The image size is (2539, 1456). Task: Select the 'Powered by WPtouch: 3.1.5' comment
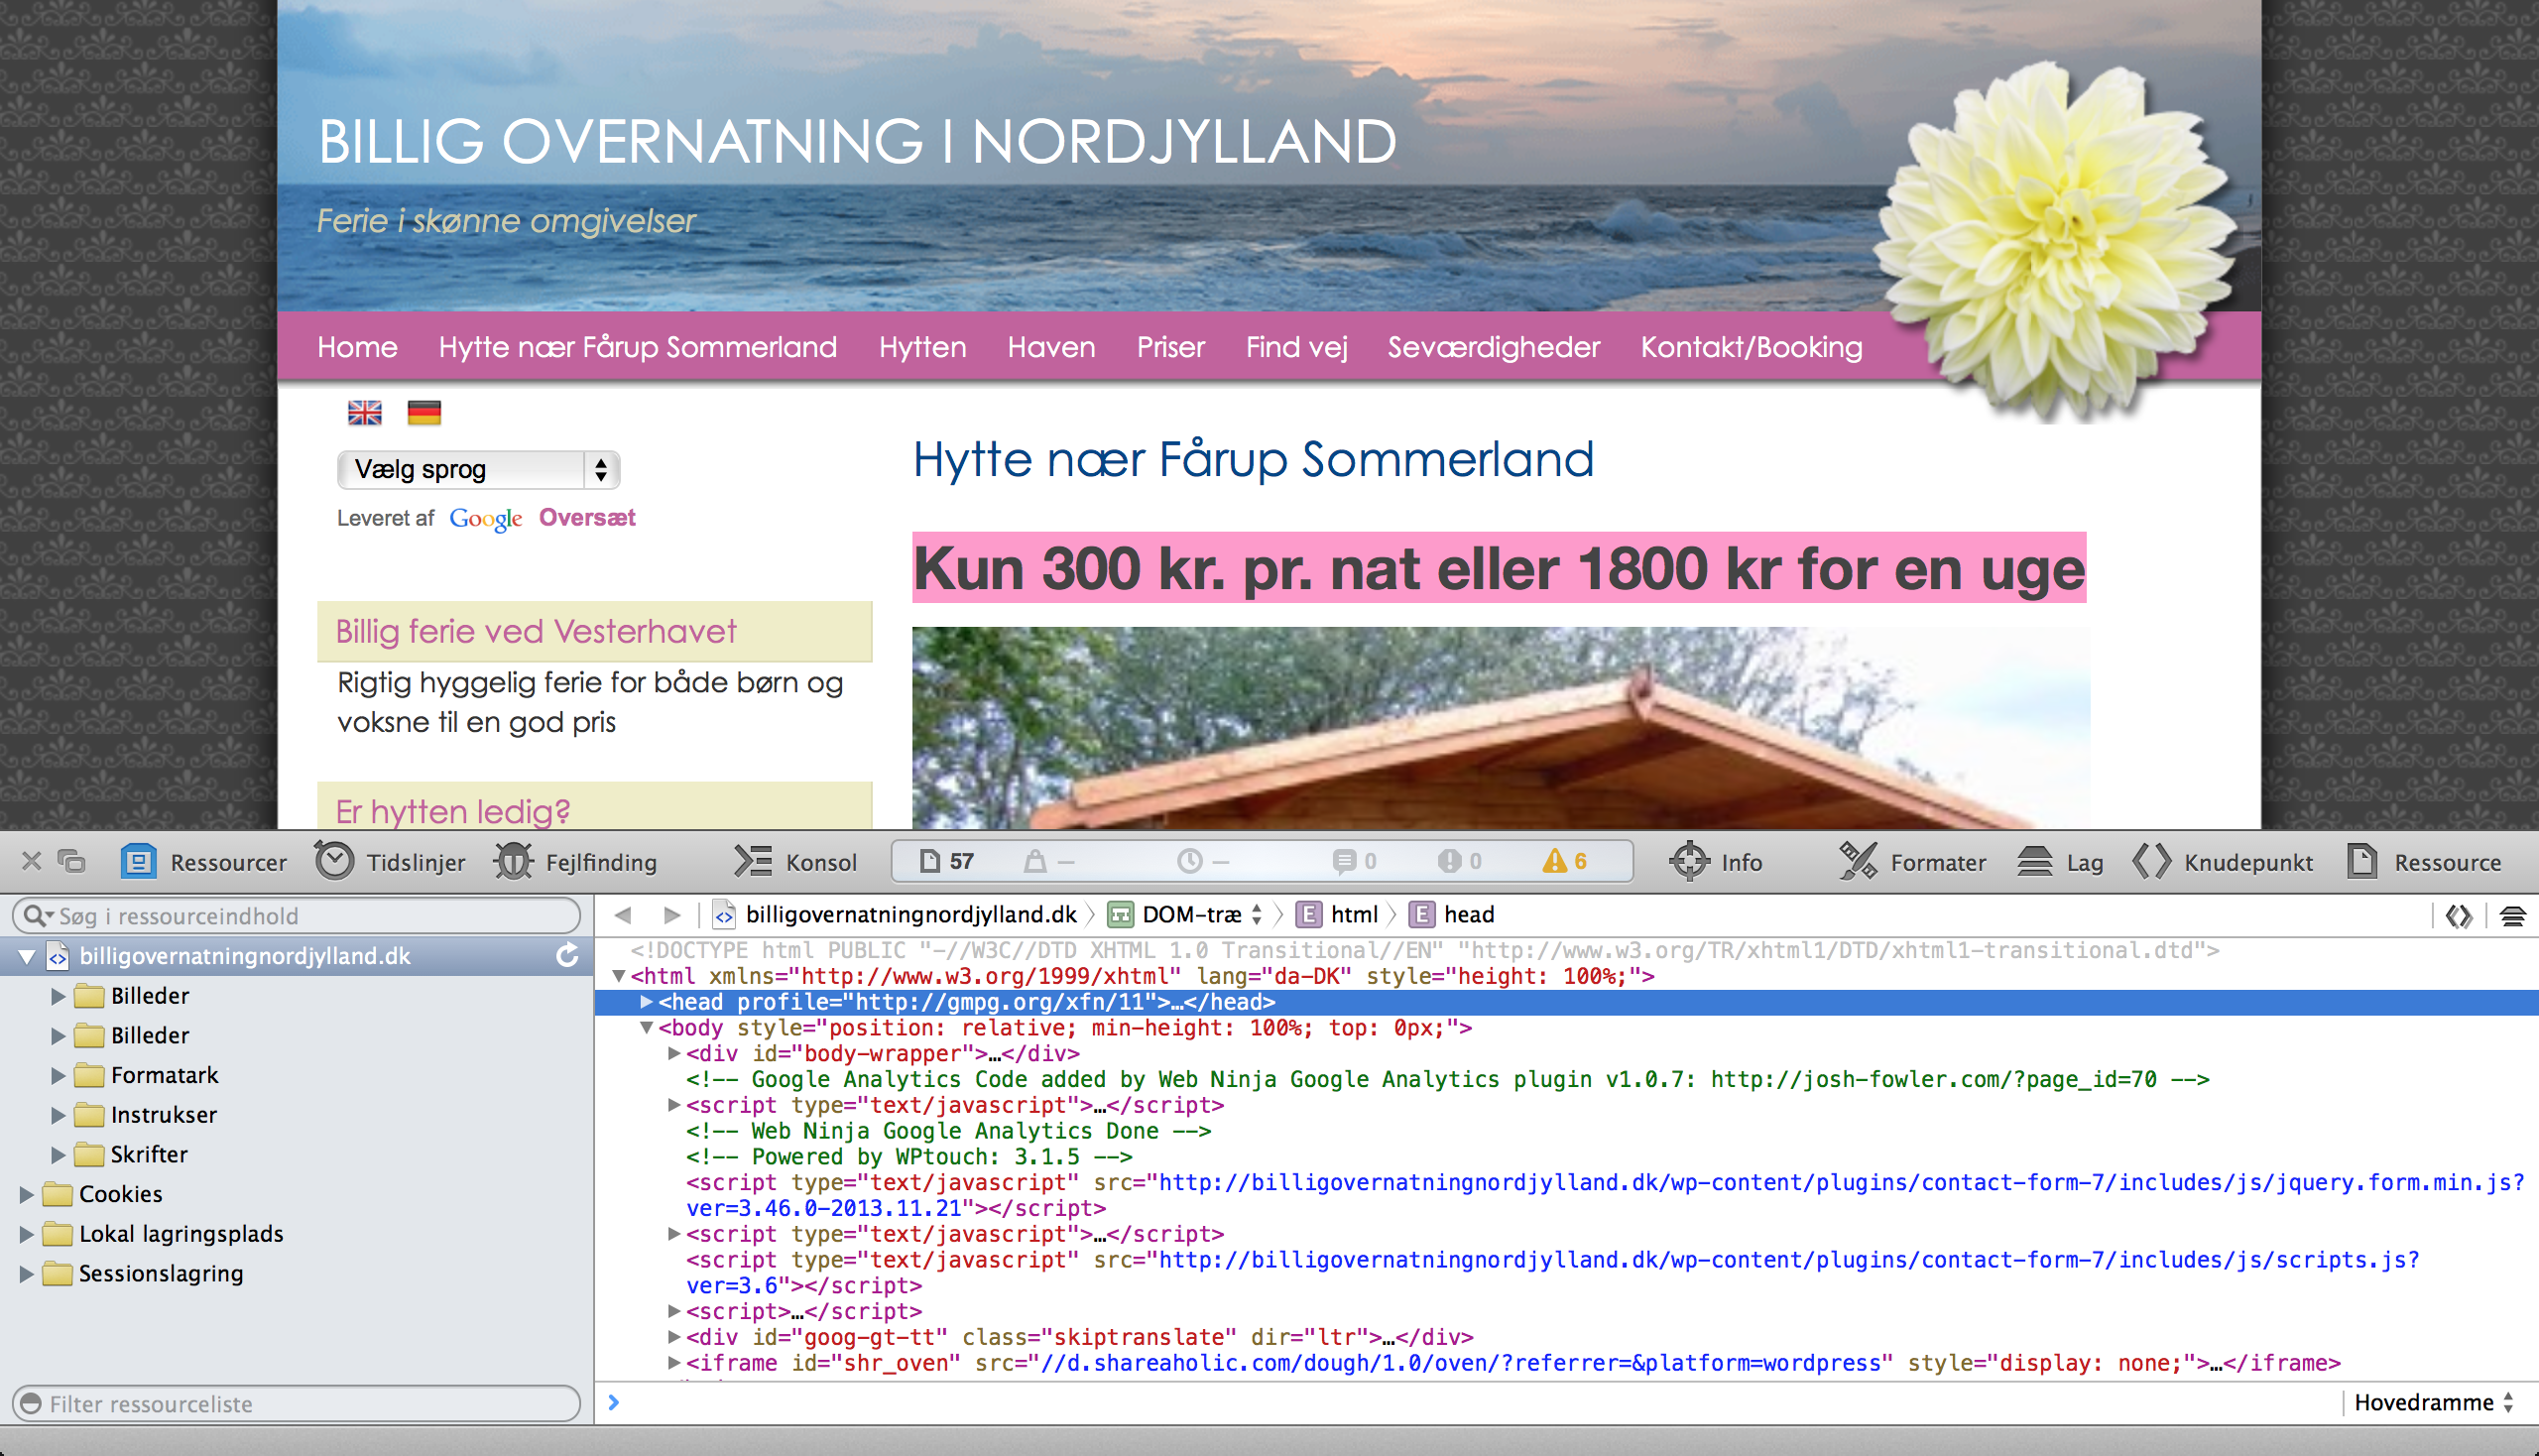[909, 1156]
